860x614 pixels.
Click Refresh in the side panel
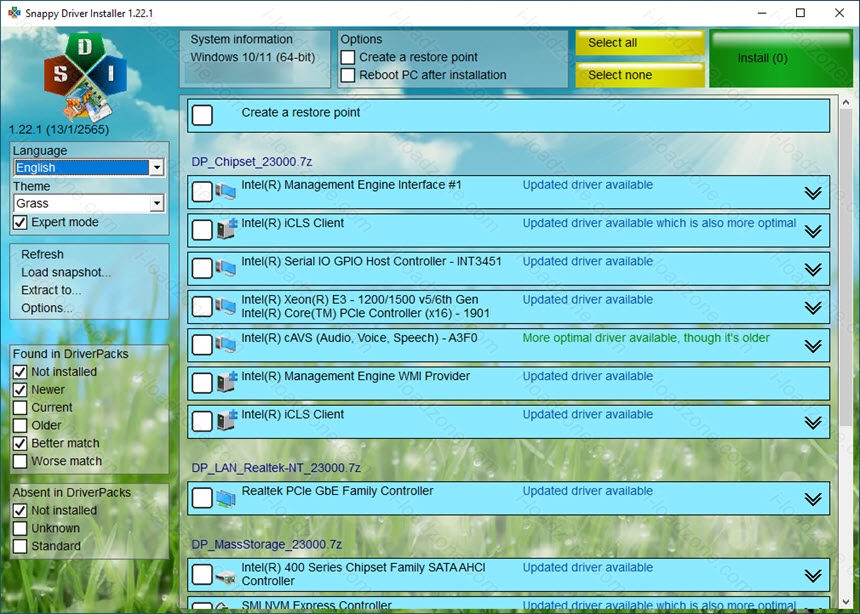point(42,255)
